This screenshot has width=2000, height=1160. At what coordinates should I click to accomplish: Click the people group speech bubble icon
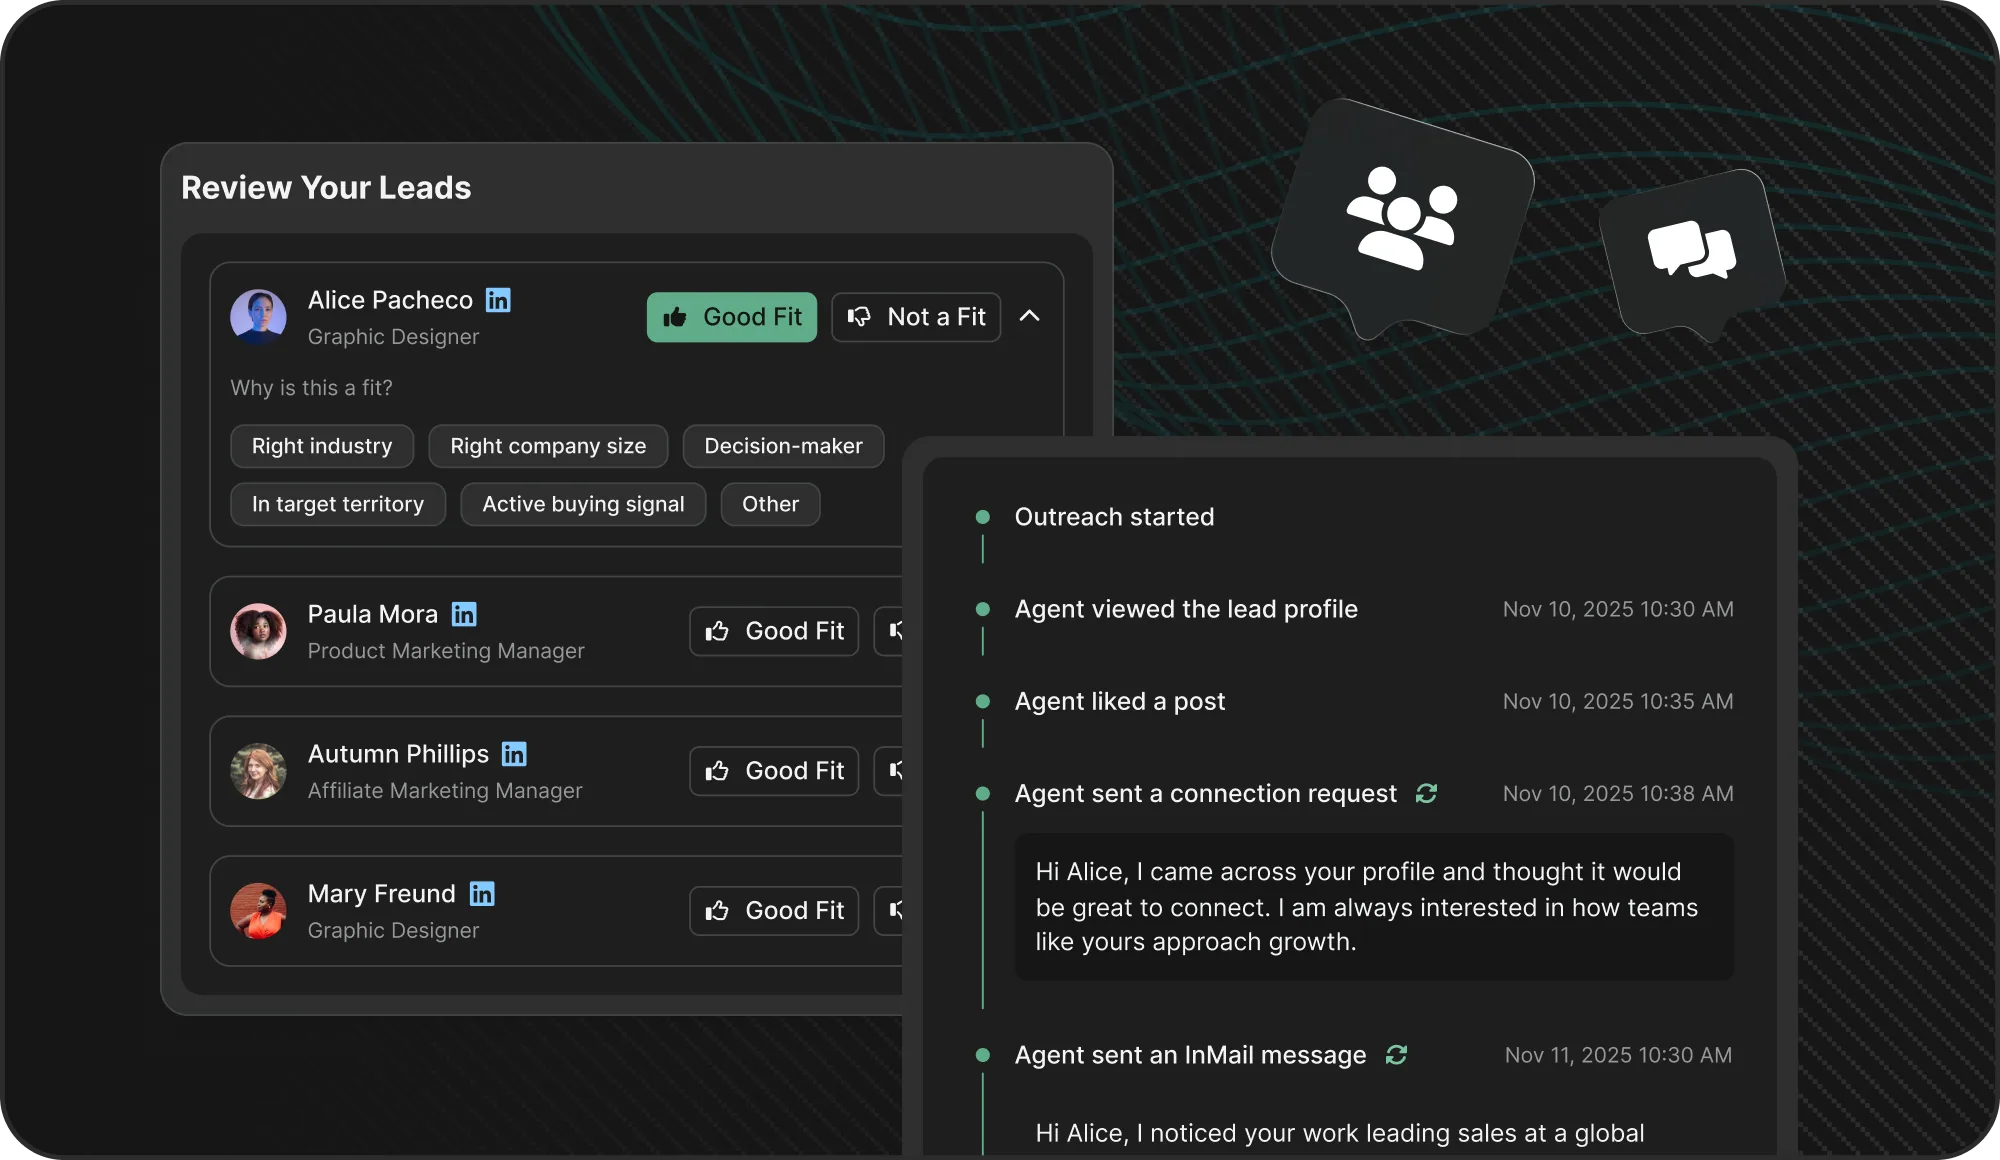point(1402,218)
